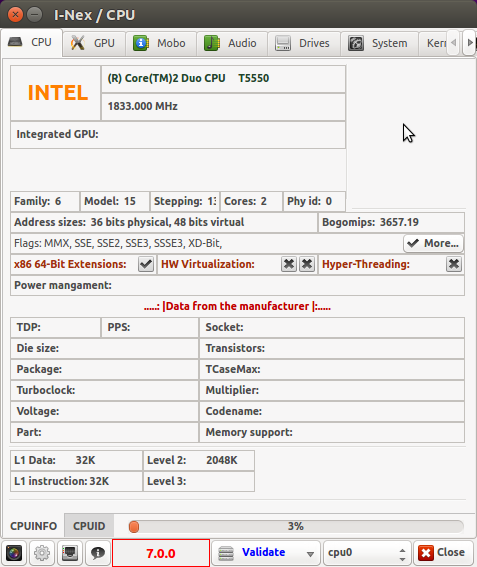
Task: Click the 'Model: 15' field
Action: pyautogui.click(x=115, y=201)
